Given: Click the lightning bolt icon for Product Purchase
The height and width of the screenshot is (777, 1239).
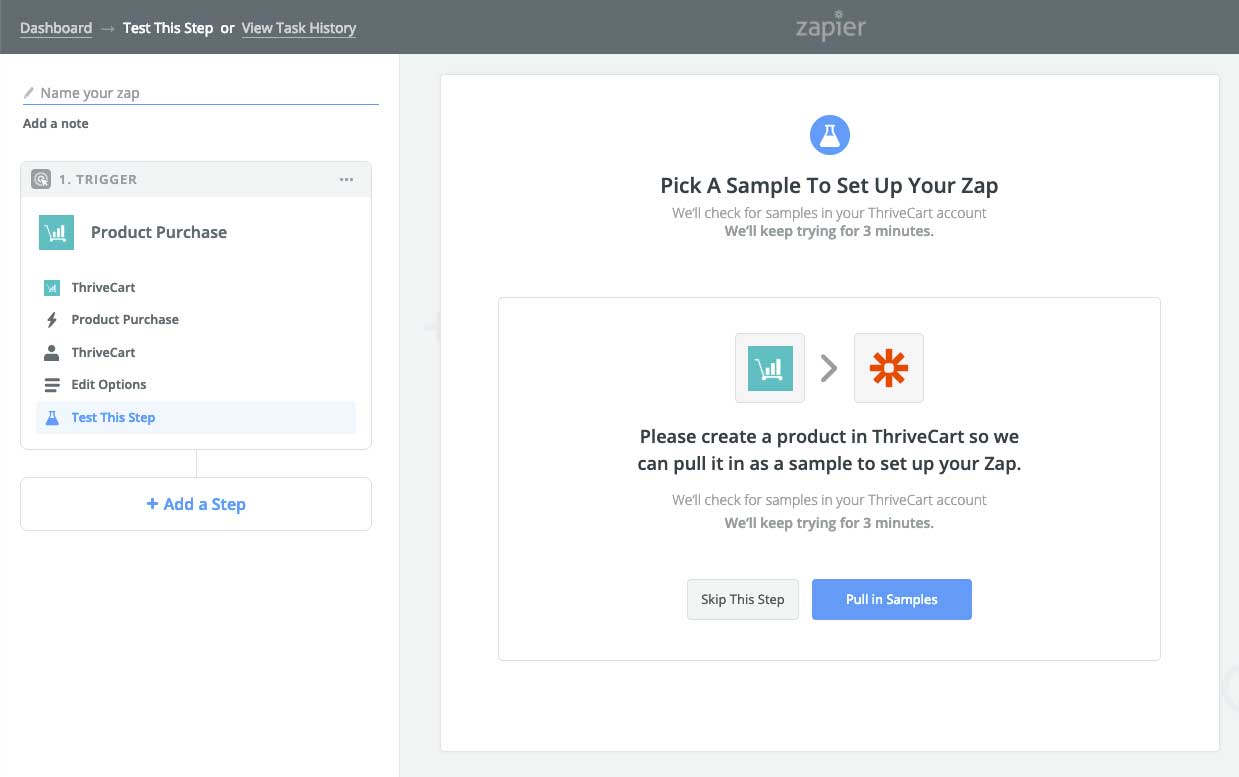Looking at the screenshot, I should coord(52,320).
